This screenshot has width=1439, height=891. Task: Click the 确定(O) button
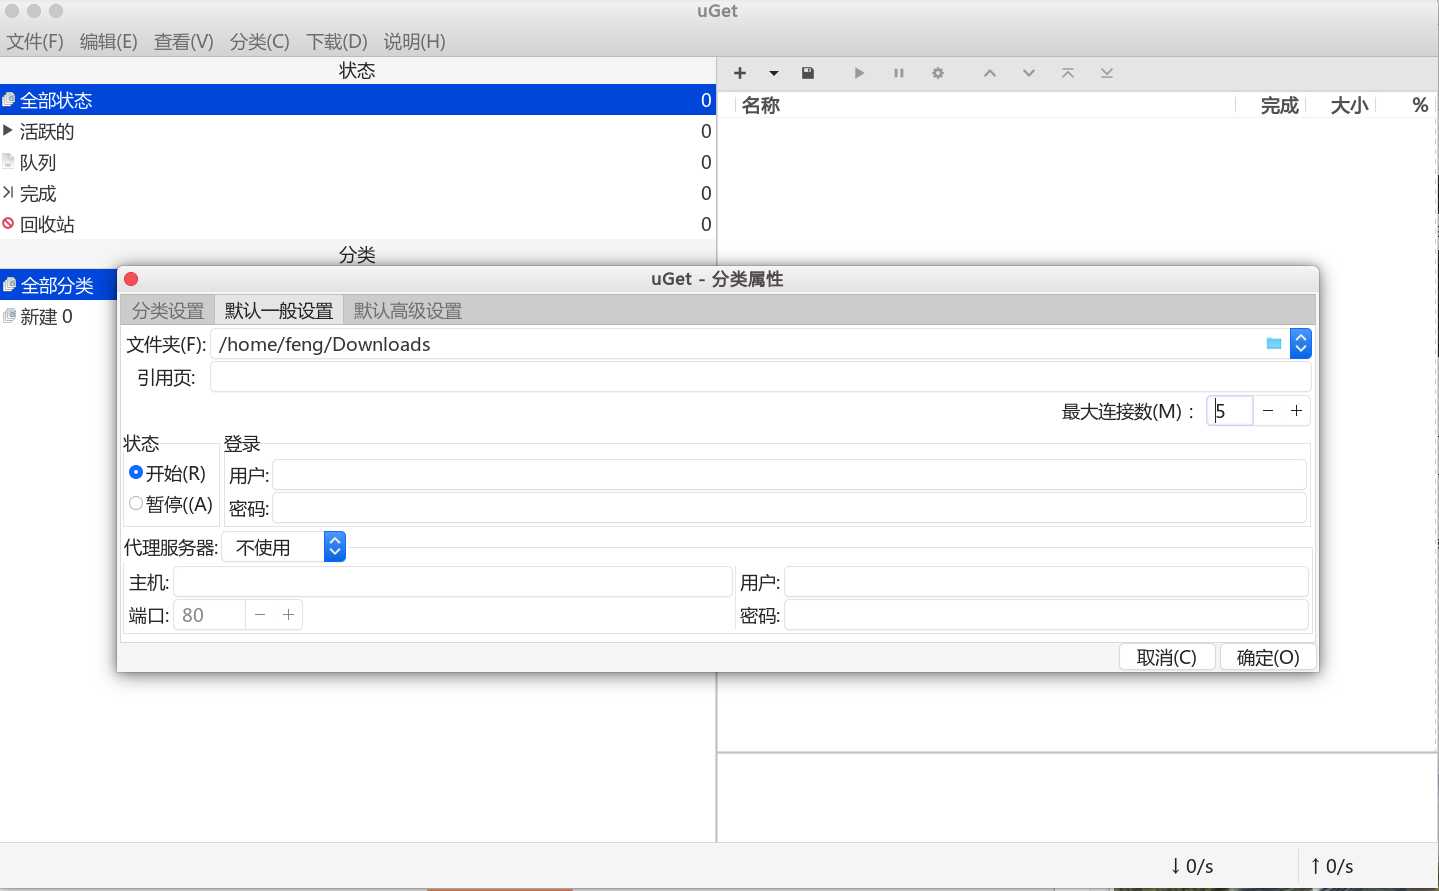pos(1268,657)
